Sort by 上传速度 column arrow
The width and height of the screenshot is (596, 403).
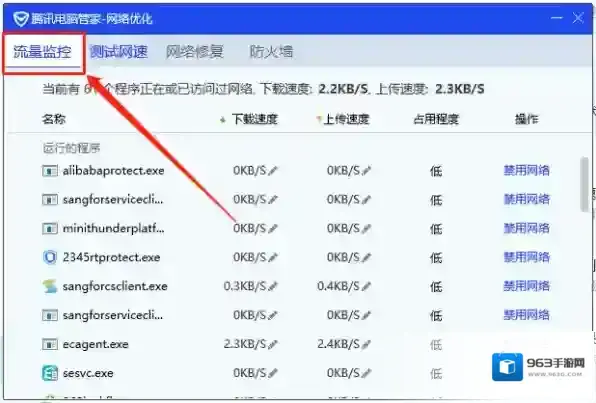(x=319, y=120)
